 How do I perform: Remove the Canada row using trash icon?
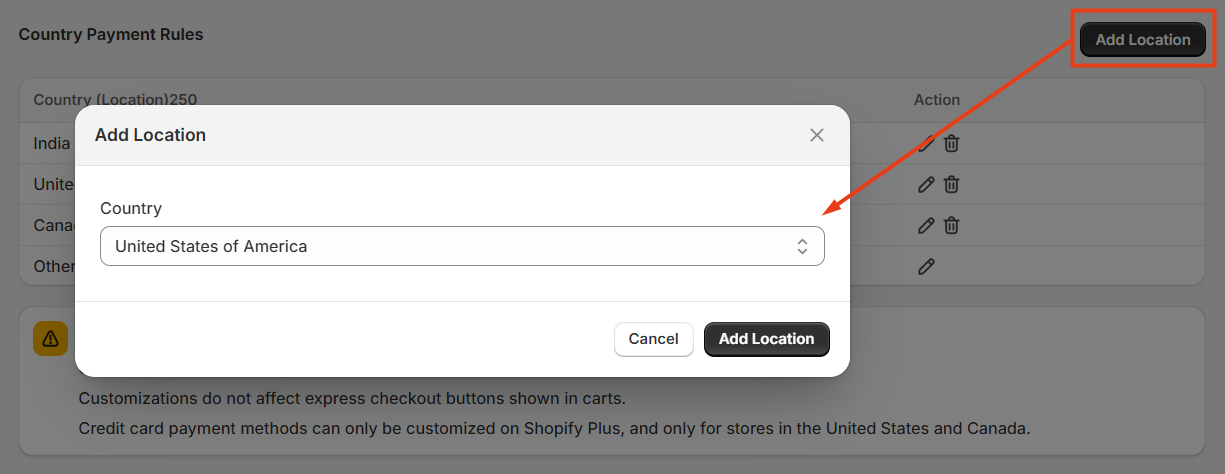[x=951, y=225]
